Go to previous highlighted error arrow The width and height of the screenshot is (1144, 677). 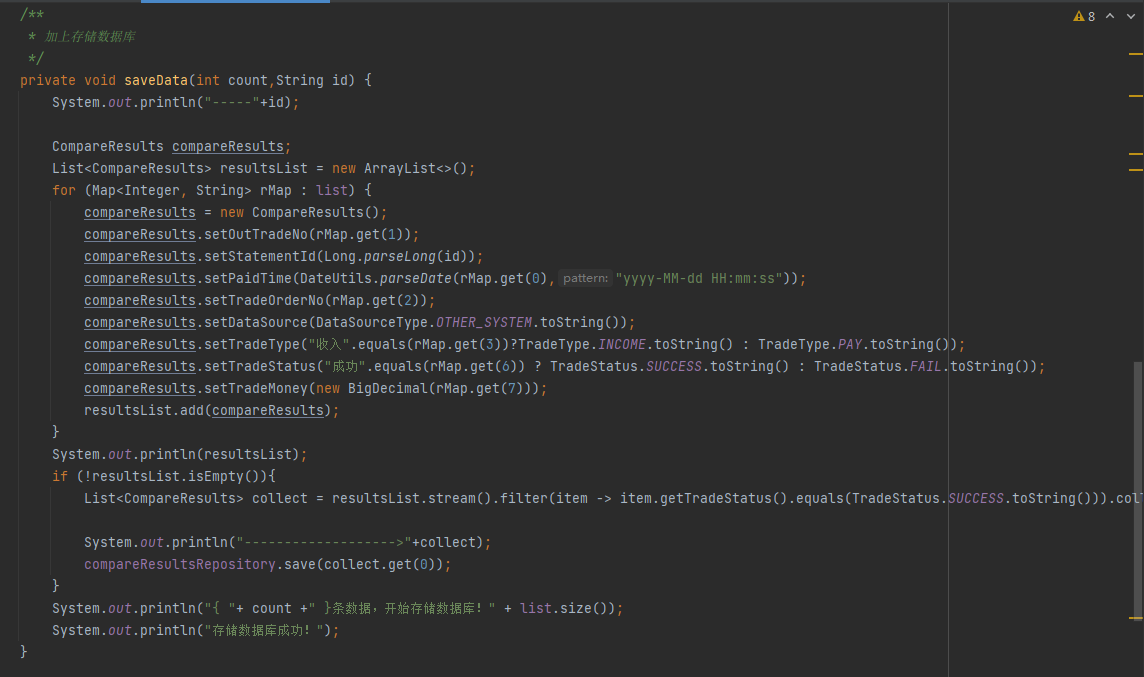(1110, 16)
